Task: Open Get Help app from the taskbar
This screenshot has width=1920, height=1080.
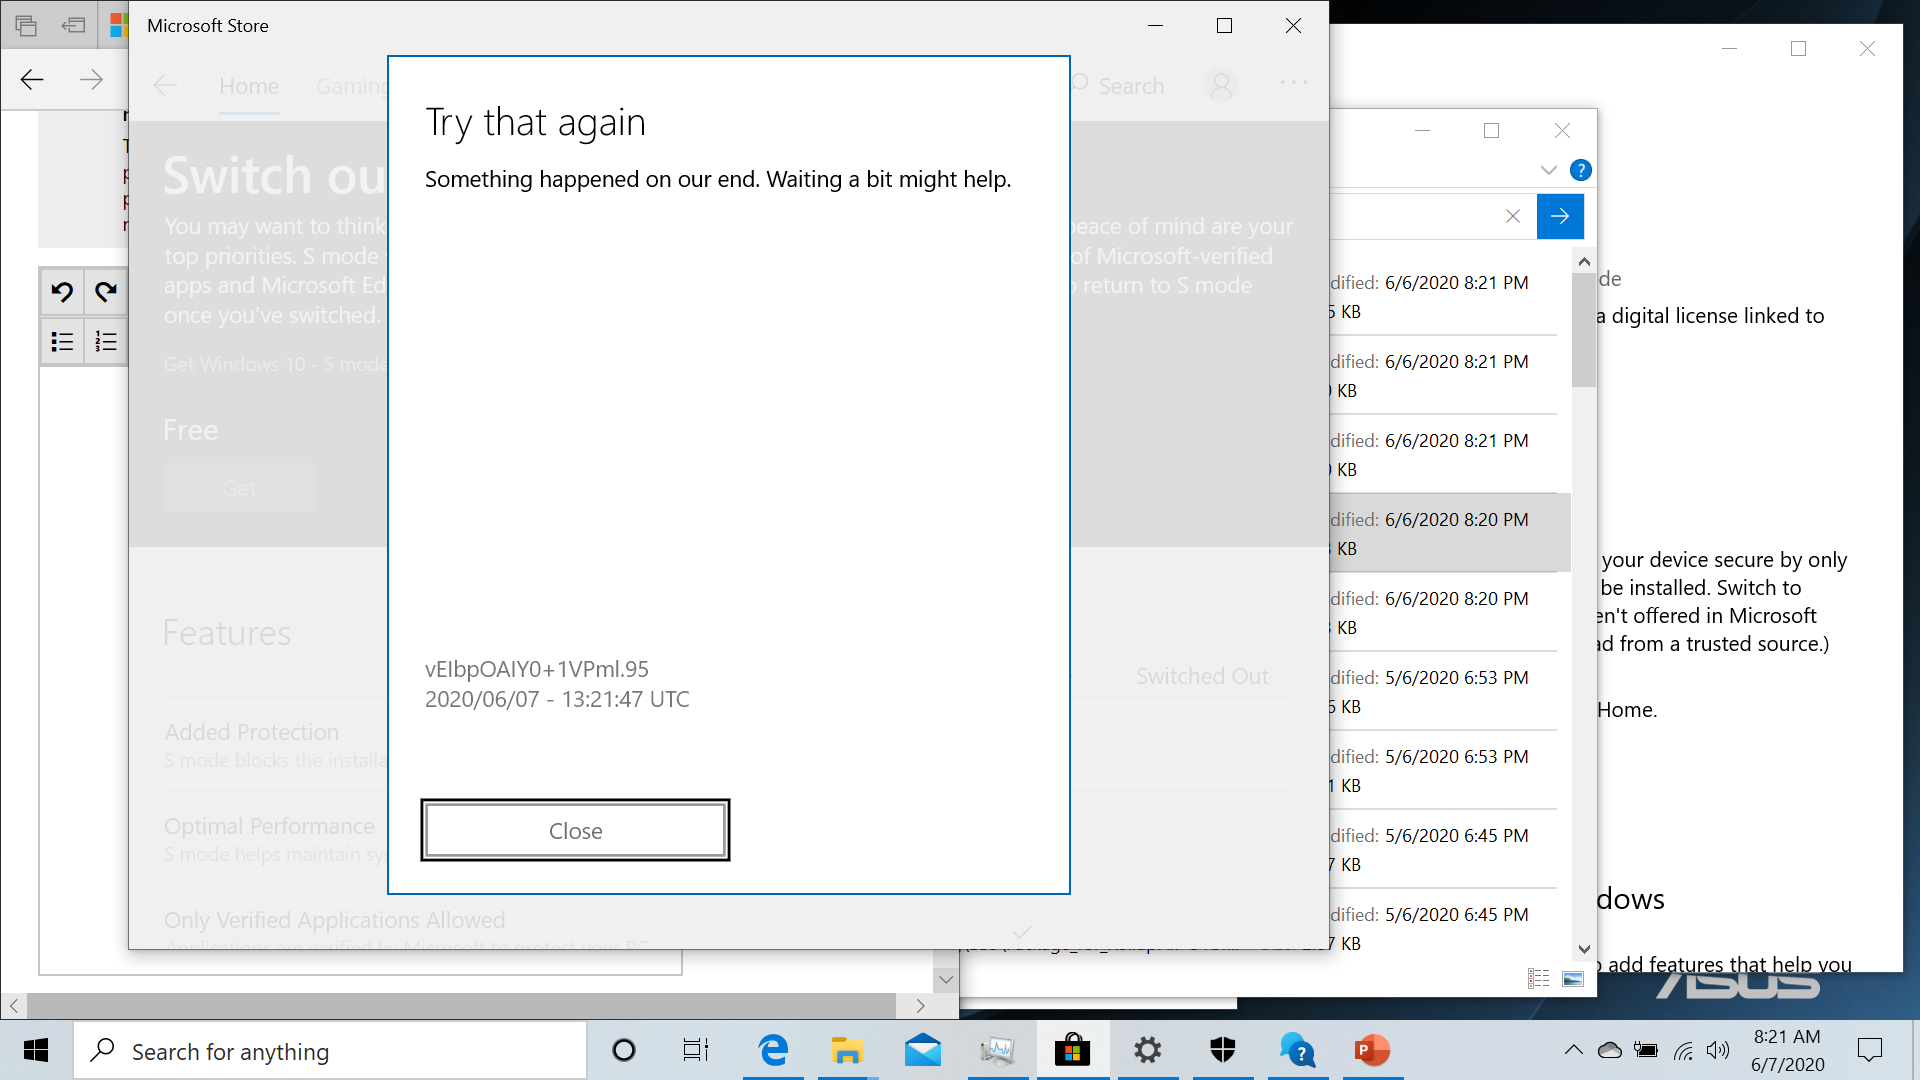Action: [x=1298, y=1050]
